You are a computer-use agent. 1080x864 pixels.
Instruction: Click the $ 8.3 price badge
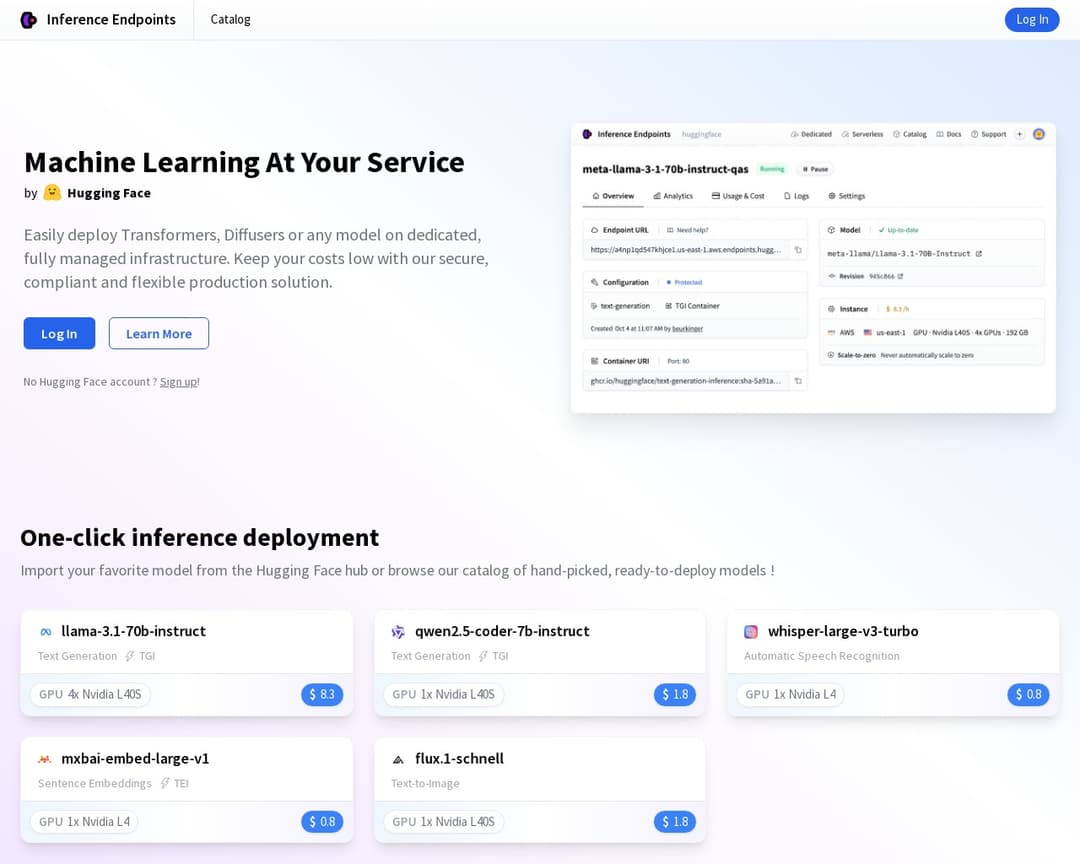pos(322,695)
